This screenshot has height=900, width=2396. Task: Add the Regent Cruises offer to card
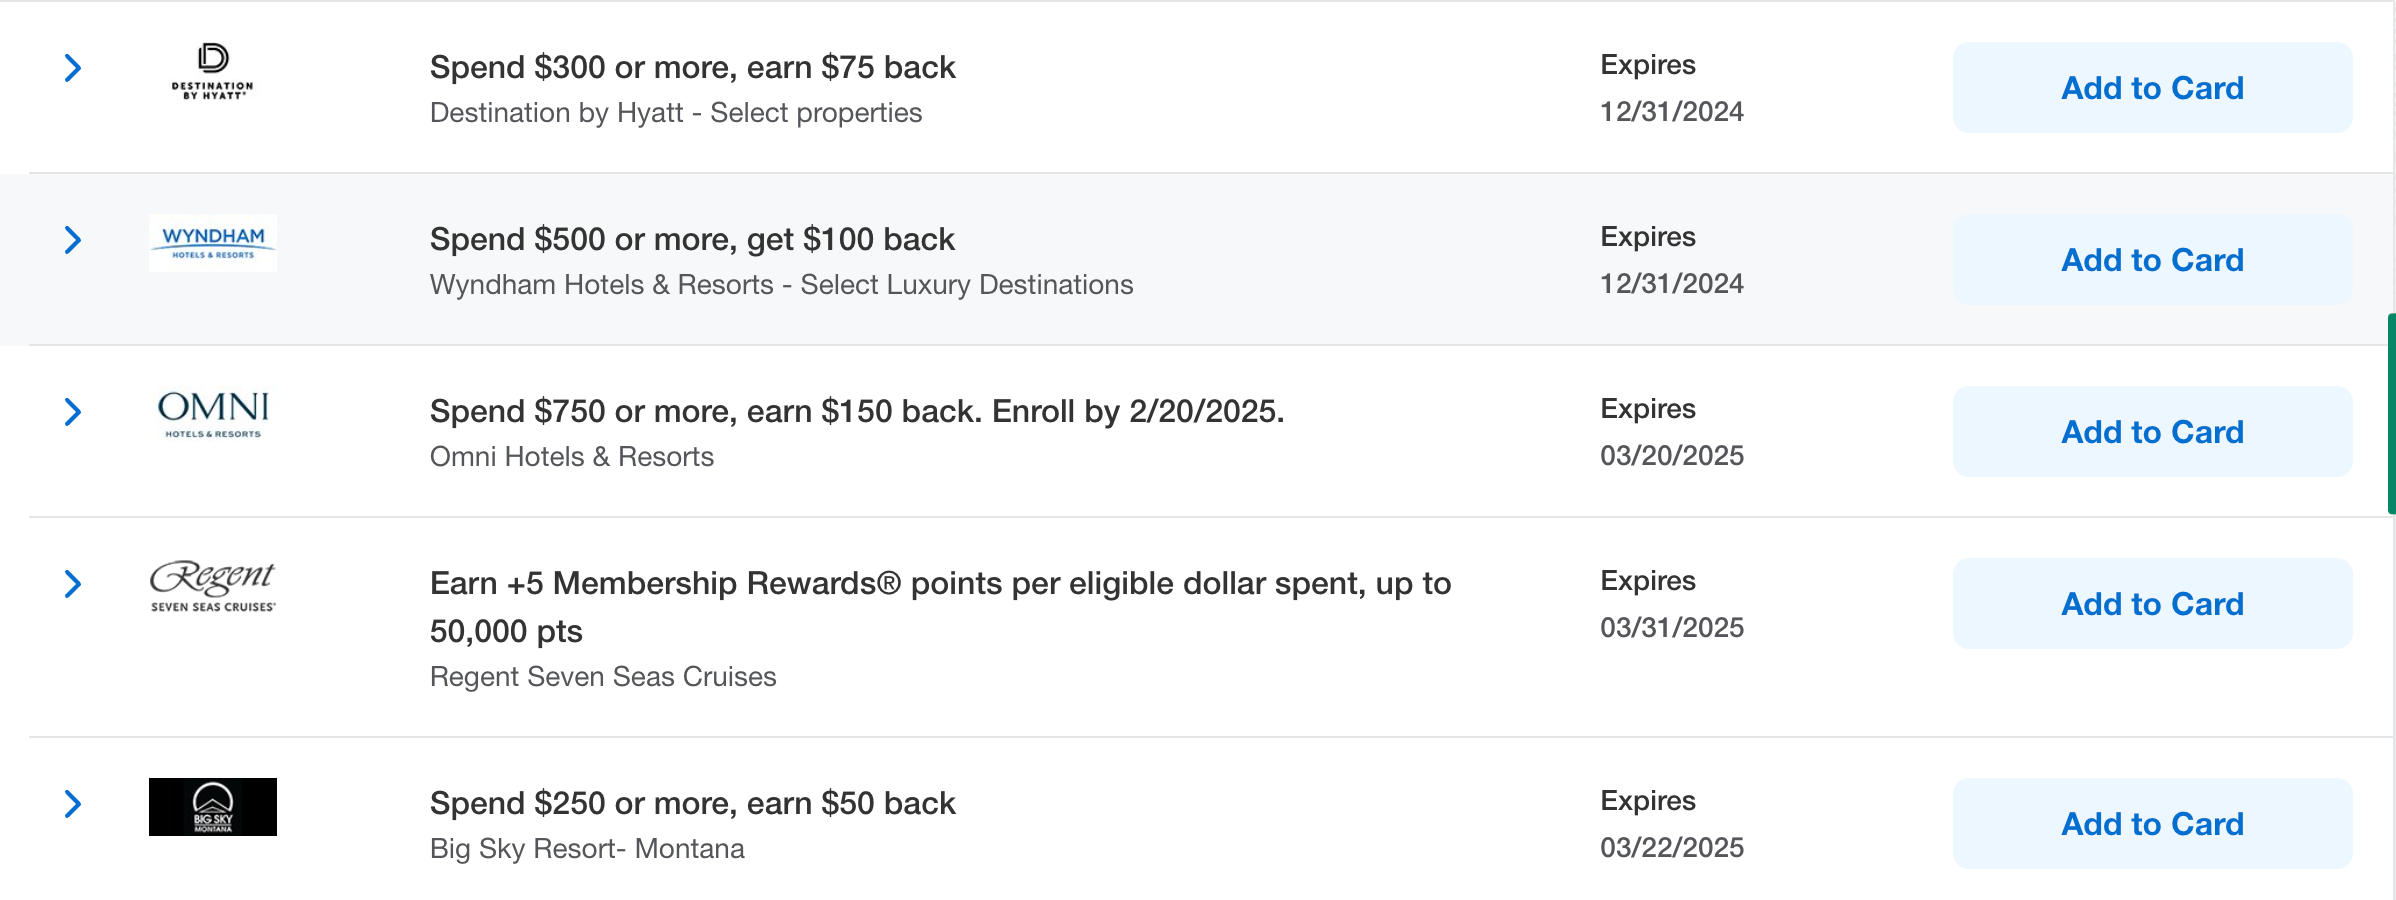click(2152, 604)
